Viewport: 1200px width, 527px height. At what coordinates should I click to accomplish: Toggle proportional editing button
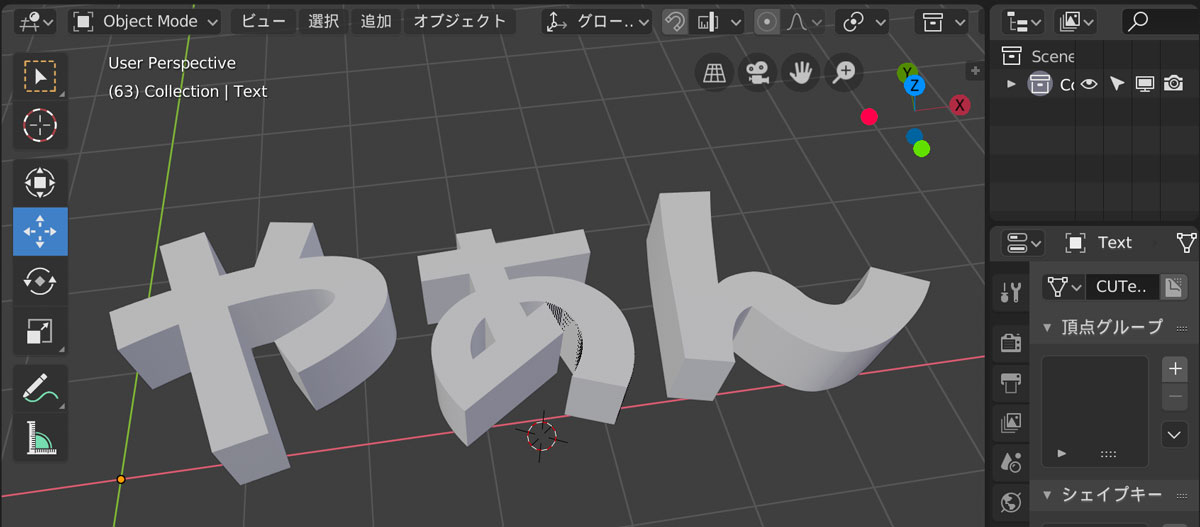(x=767, y=21)
